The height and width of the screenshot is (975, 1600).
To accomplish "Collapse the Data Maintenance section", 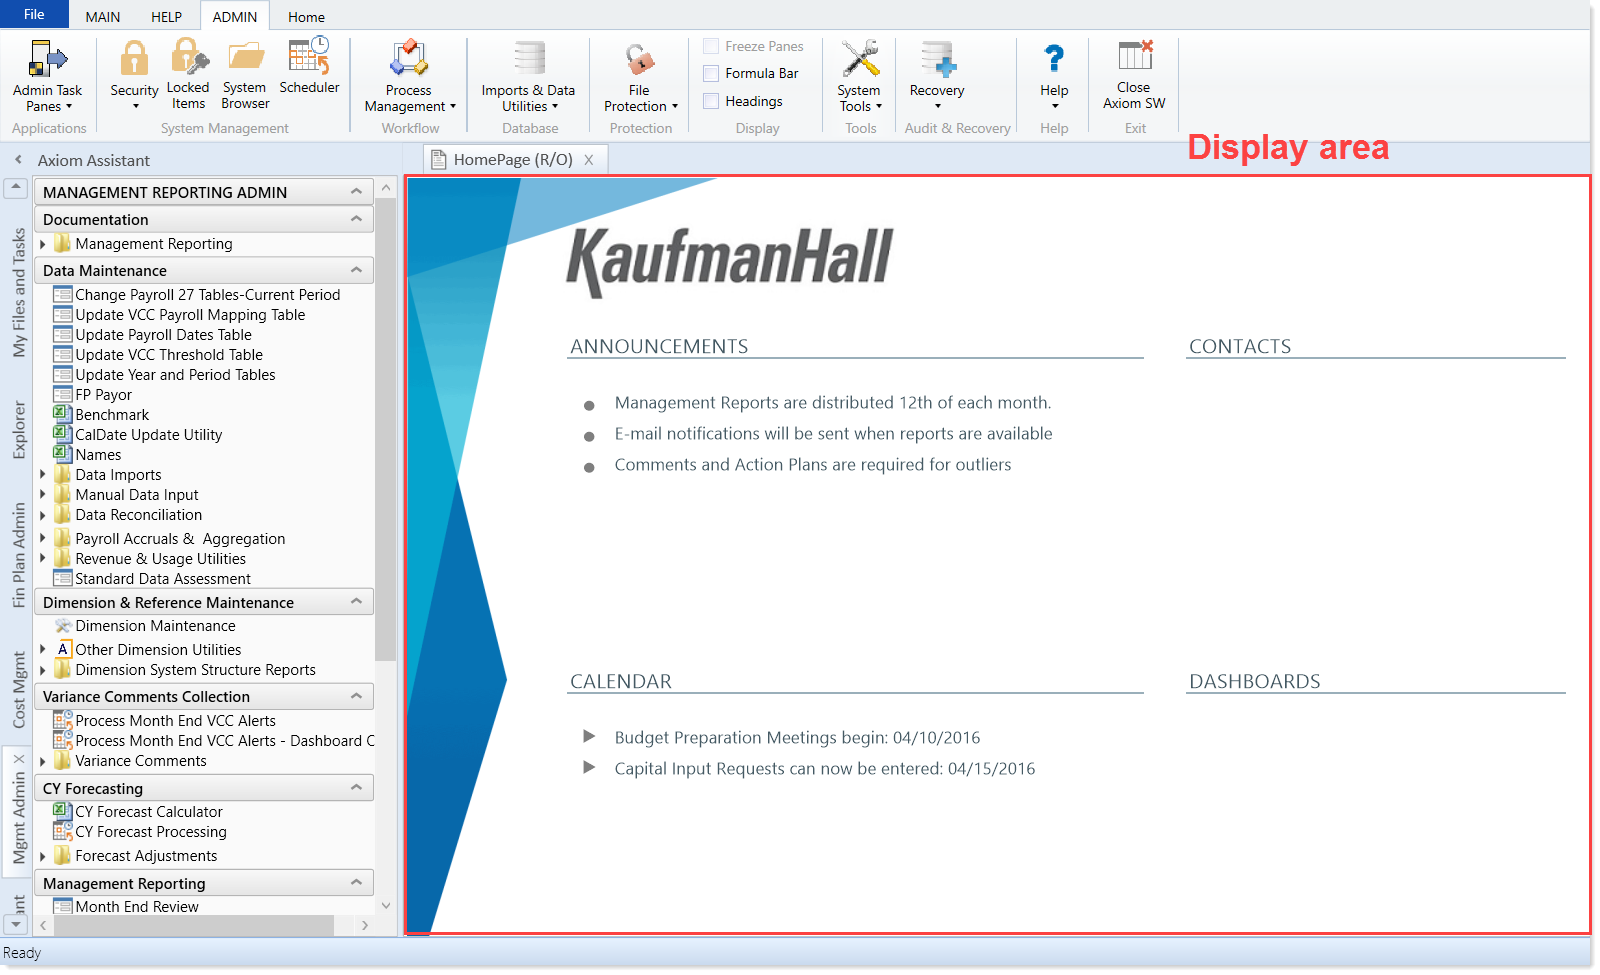I will coord(356,270).
